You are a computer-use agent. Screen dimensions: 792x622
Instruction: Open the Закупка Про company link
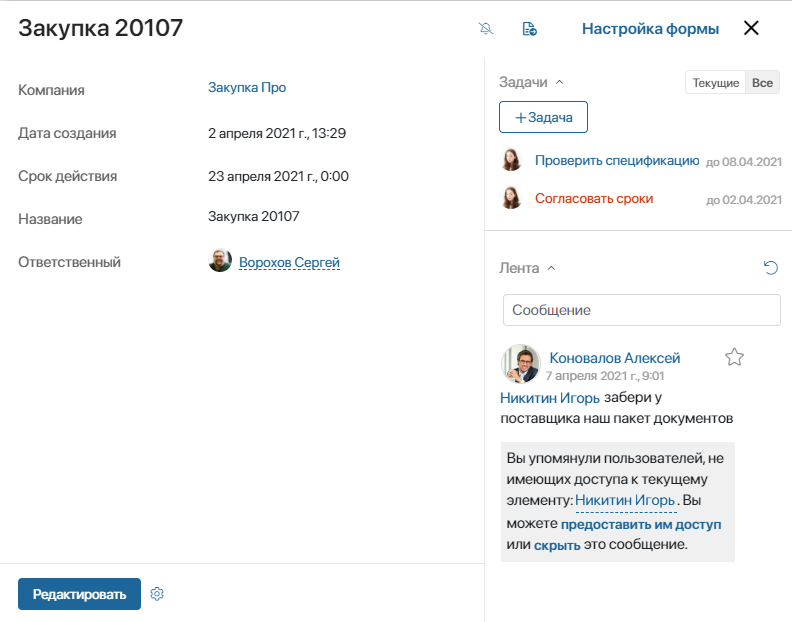click(x=247, y=87)
